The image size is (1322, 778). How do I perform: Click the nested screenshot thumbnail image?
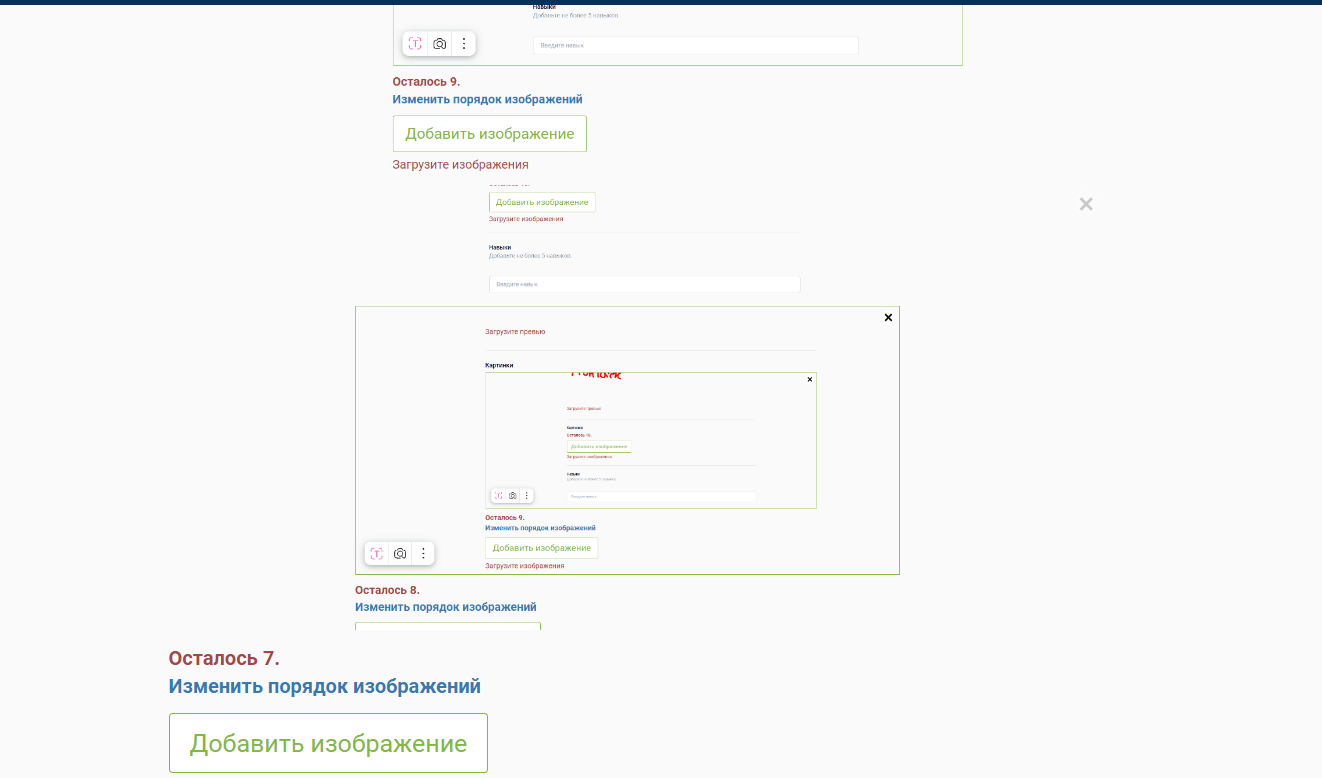650,440
